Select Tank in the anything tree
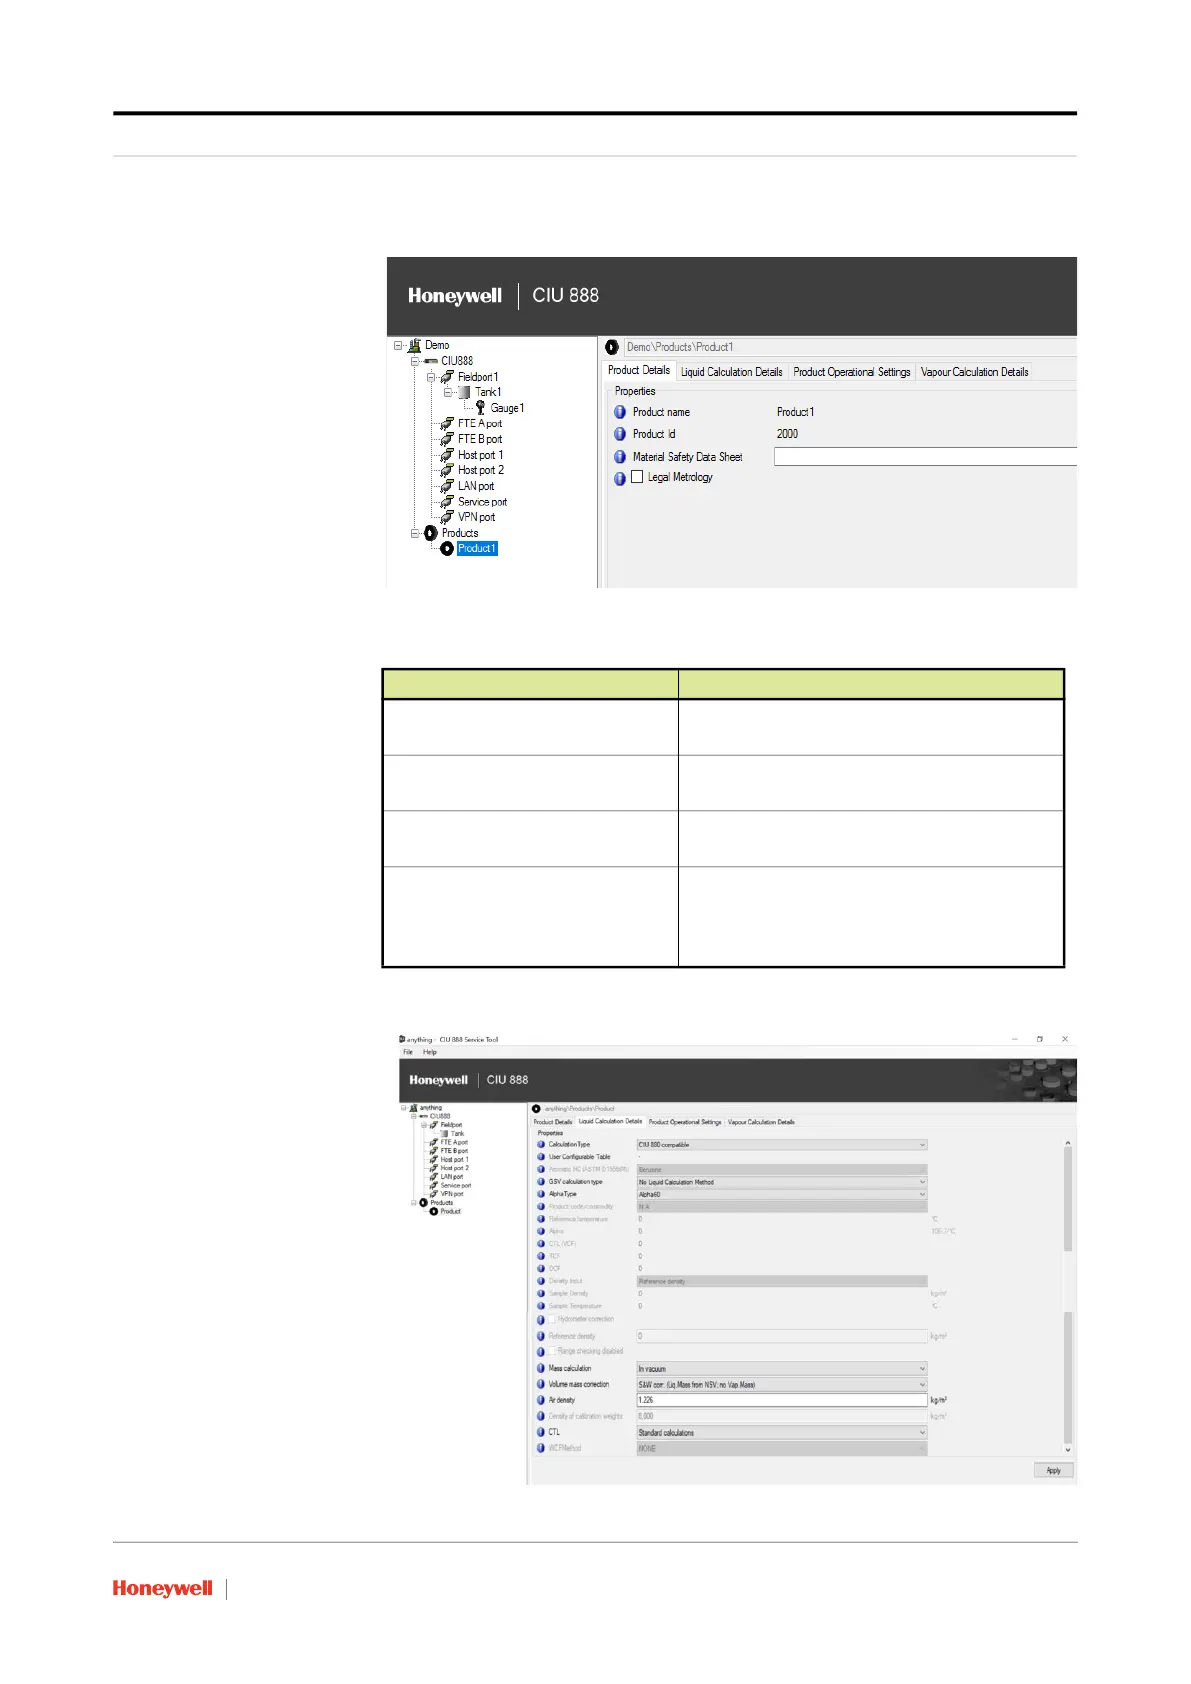Viewport: 1191px width, 1684px height. click(458, 1134)
